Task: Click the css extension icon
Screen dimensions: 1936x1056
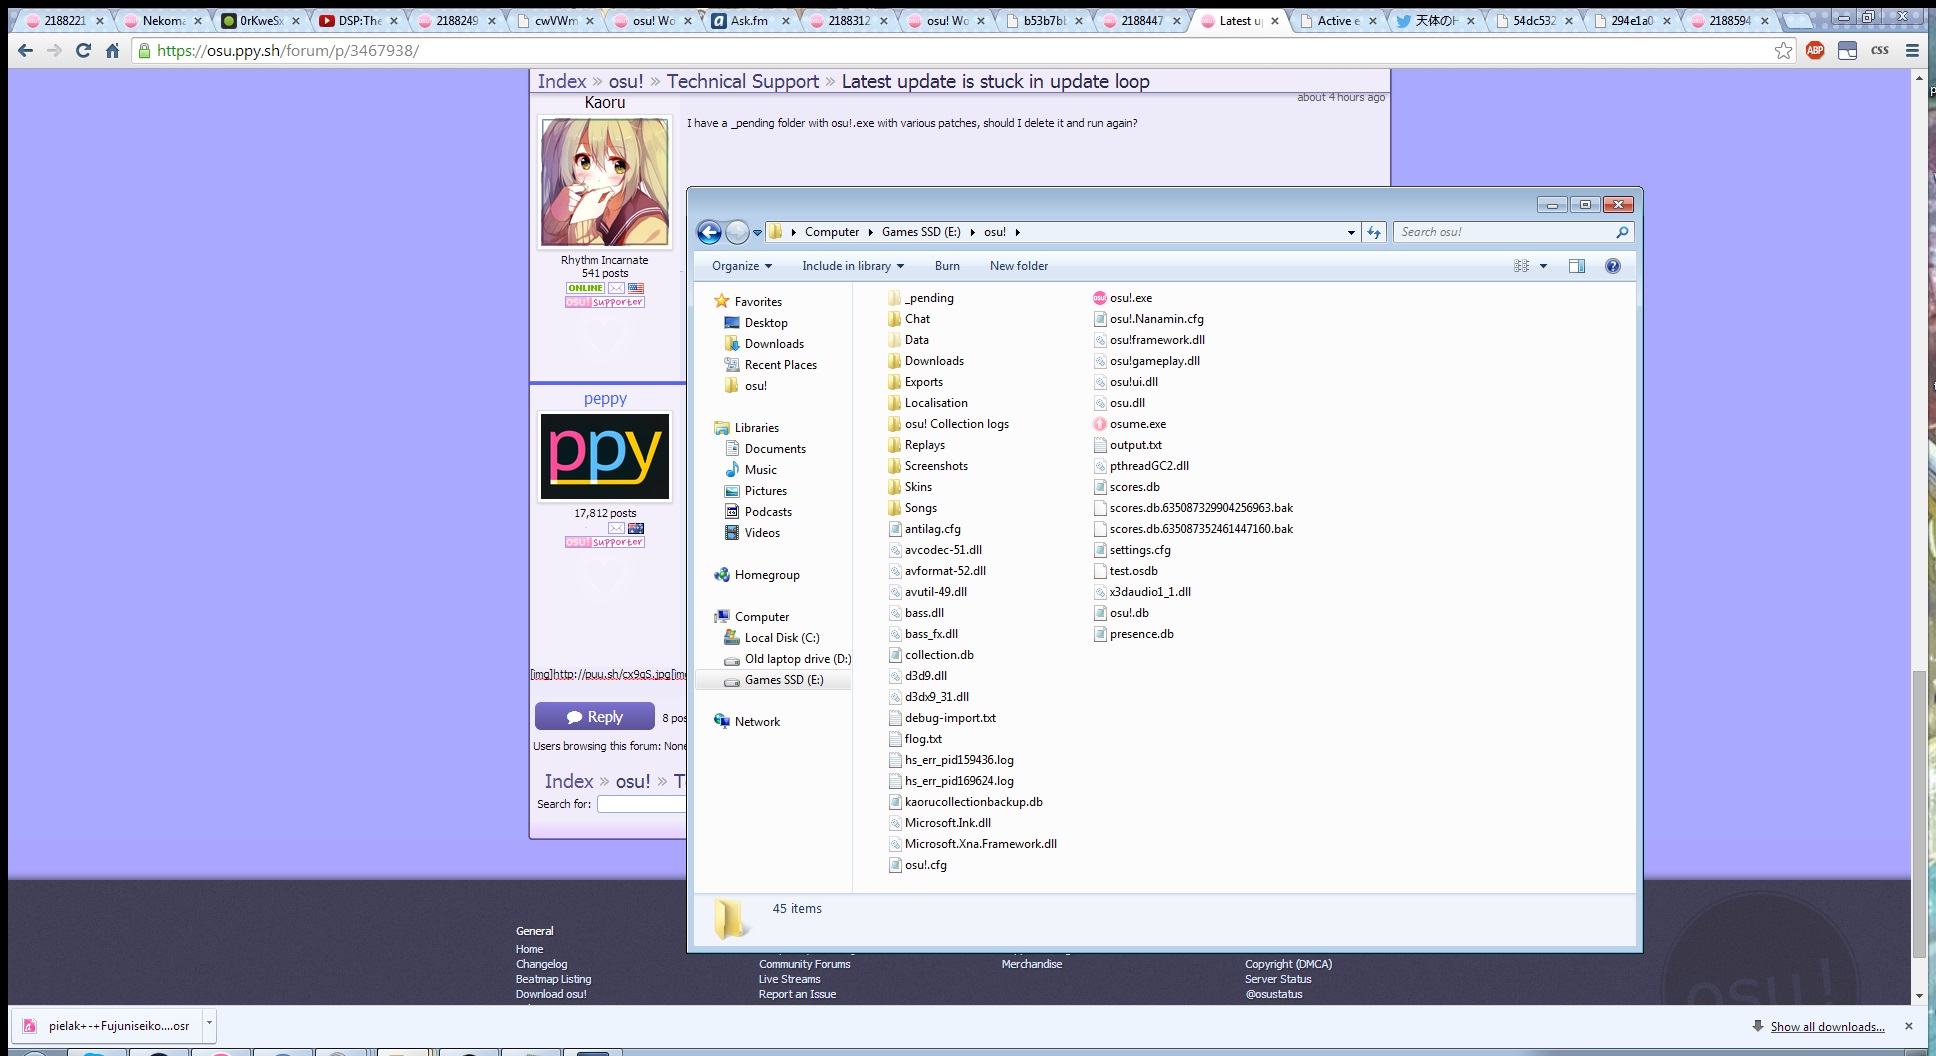Action: 1880,50
